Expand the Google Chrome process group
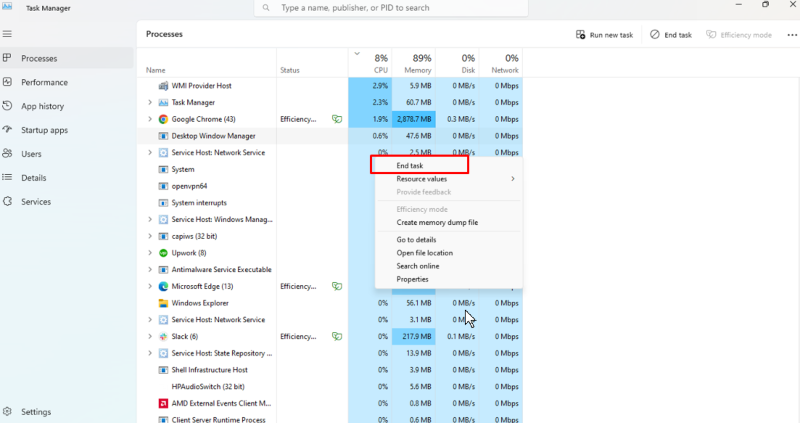This screenshot has width=800, height=423. click(x=150, y=119)
